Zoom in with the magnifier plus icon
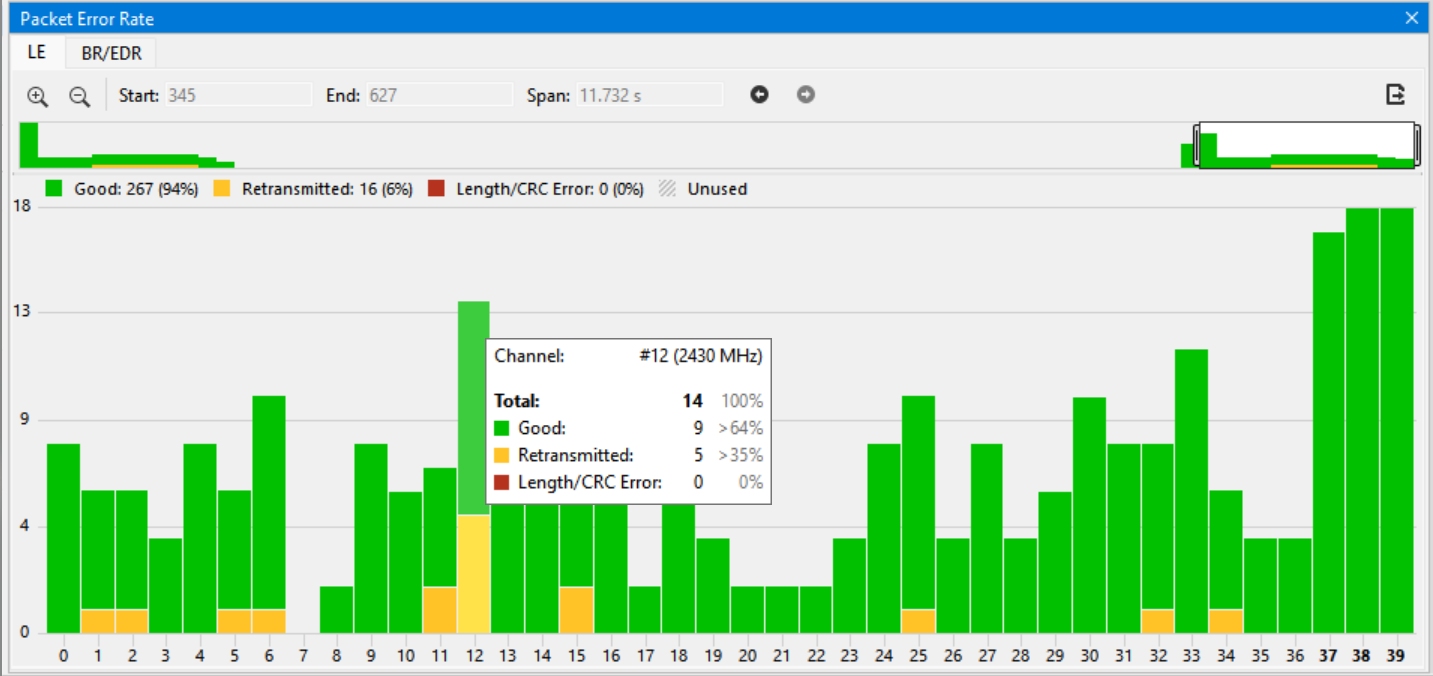This screenshot has height=676, width=1433. point(38,96)
